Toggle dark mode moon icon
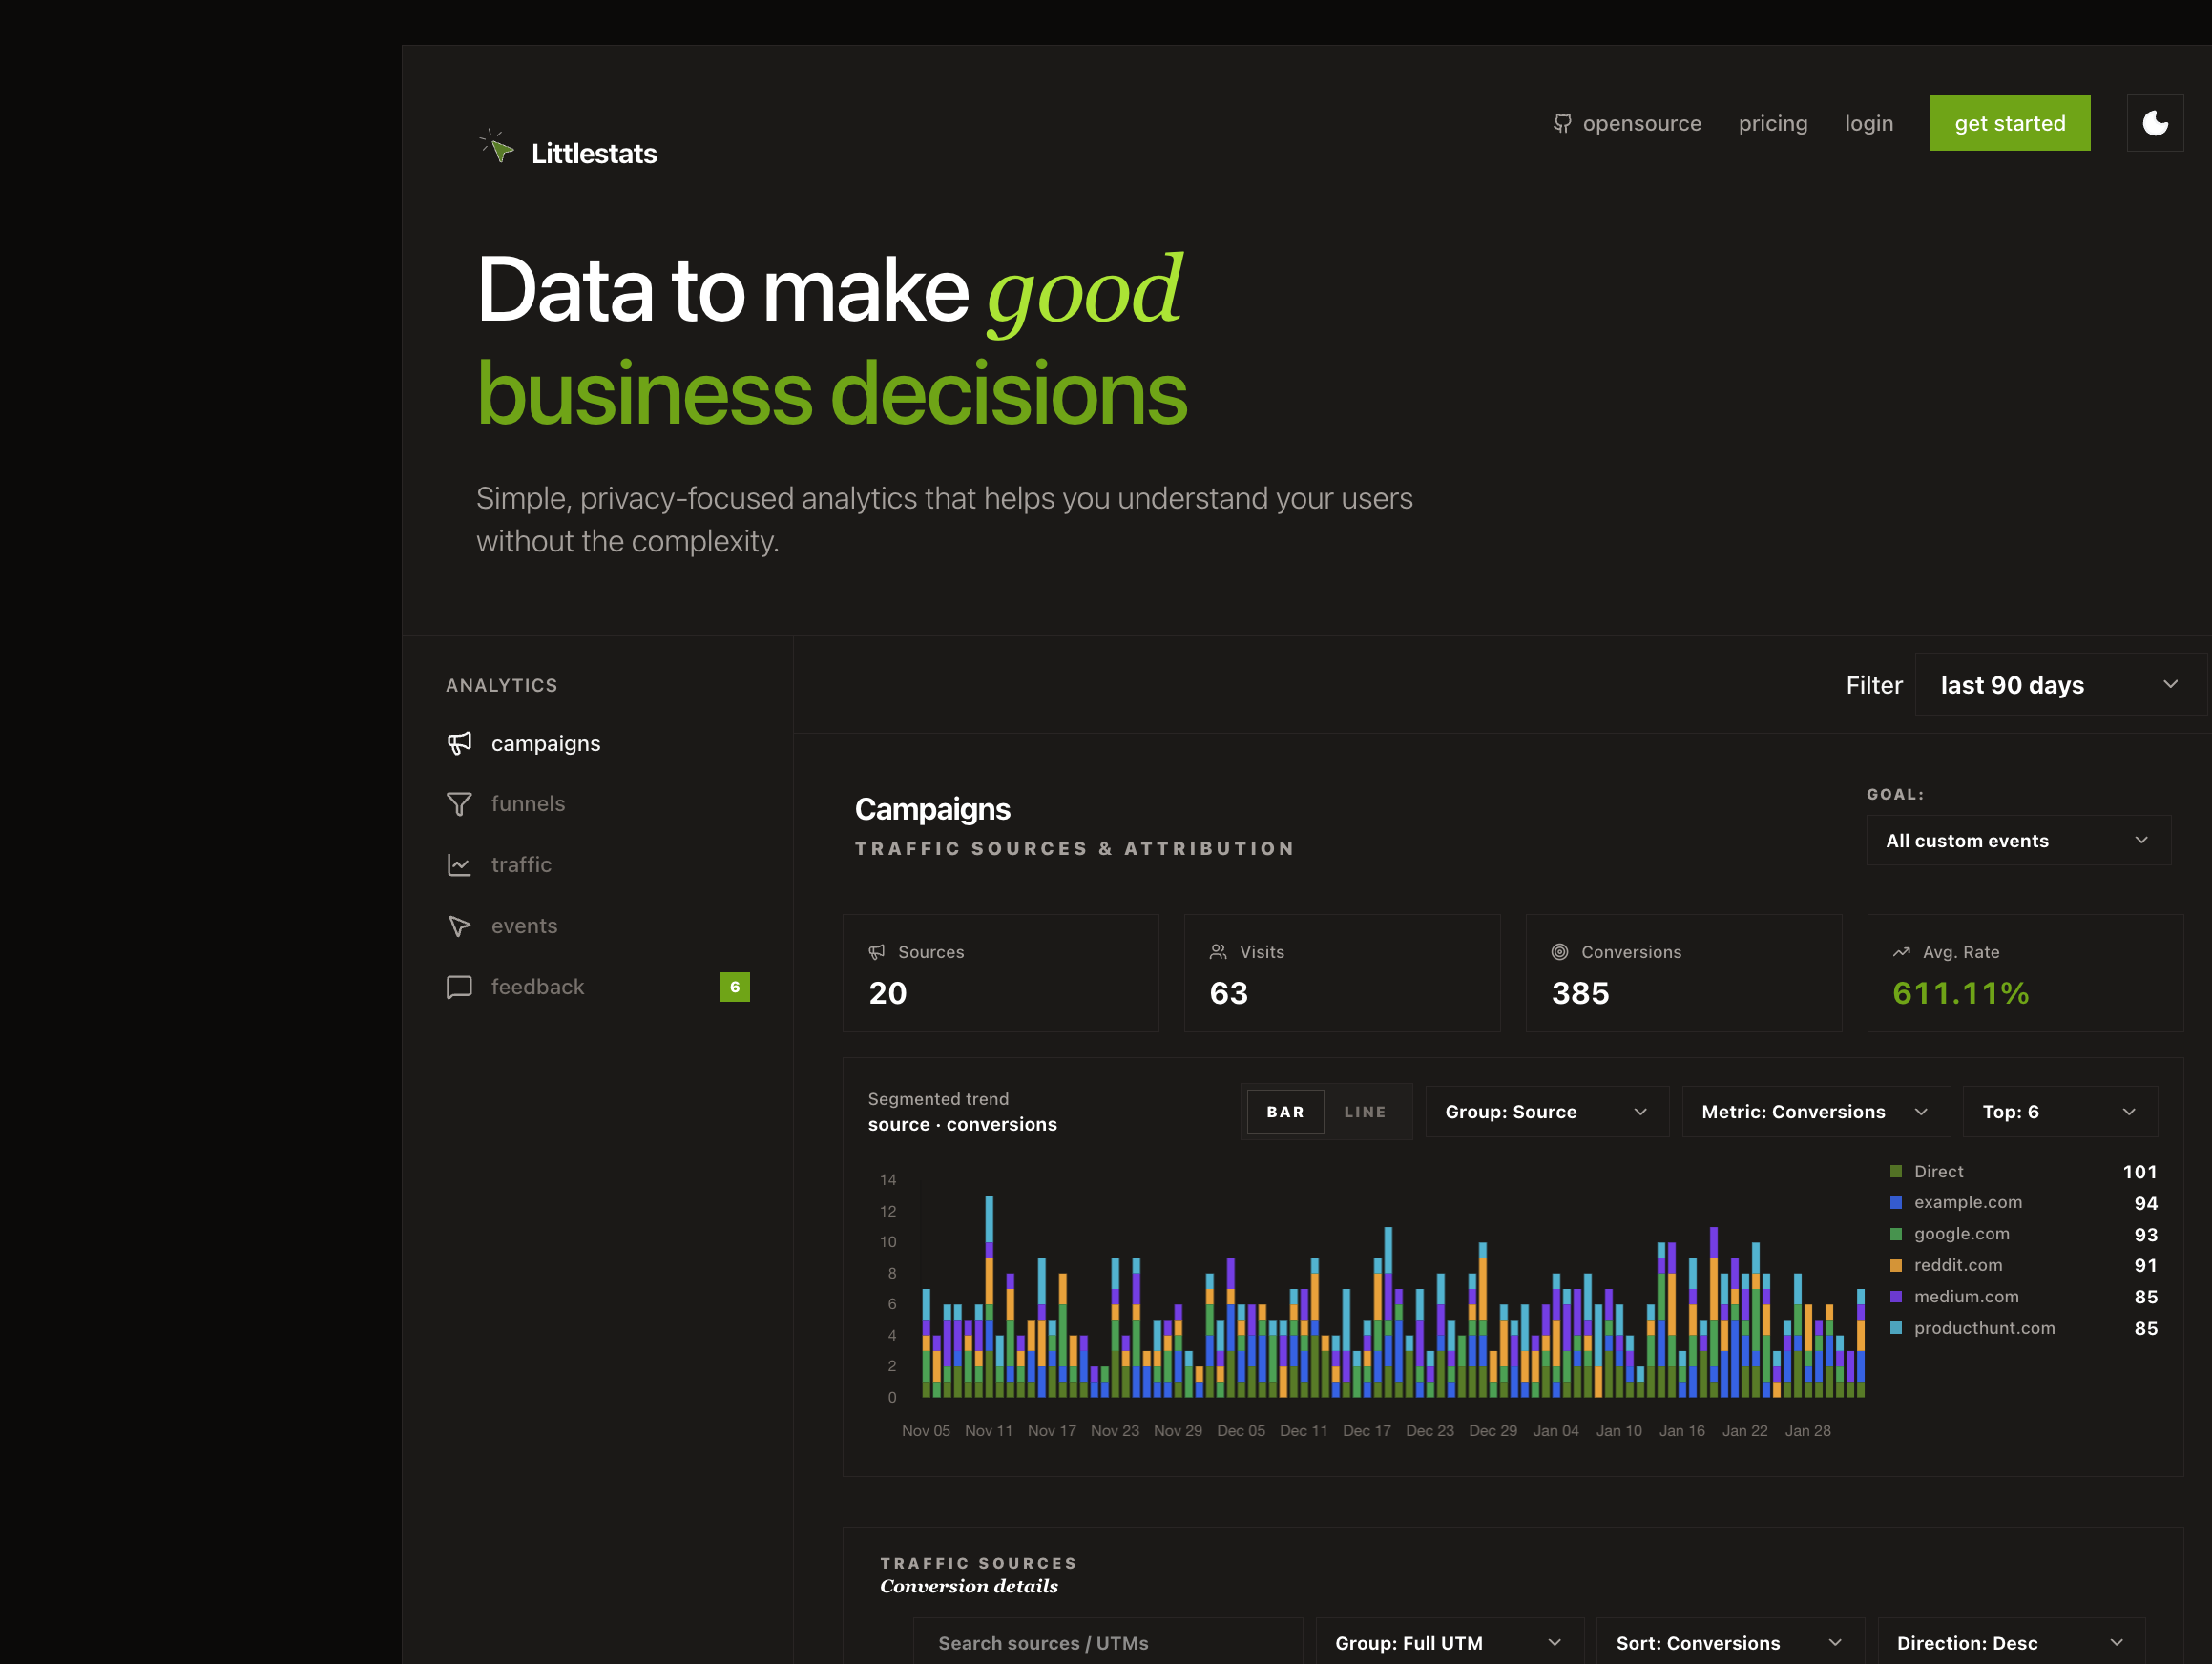Screen dimensions: 2212x1664 [x=2155, y=123]
